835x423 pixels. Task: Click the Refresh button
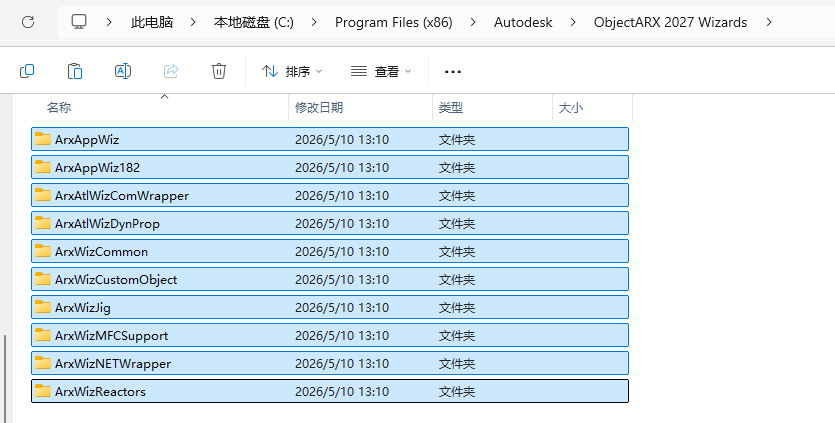pyautogui.click(x=28, y=22)
